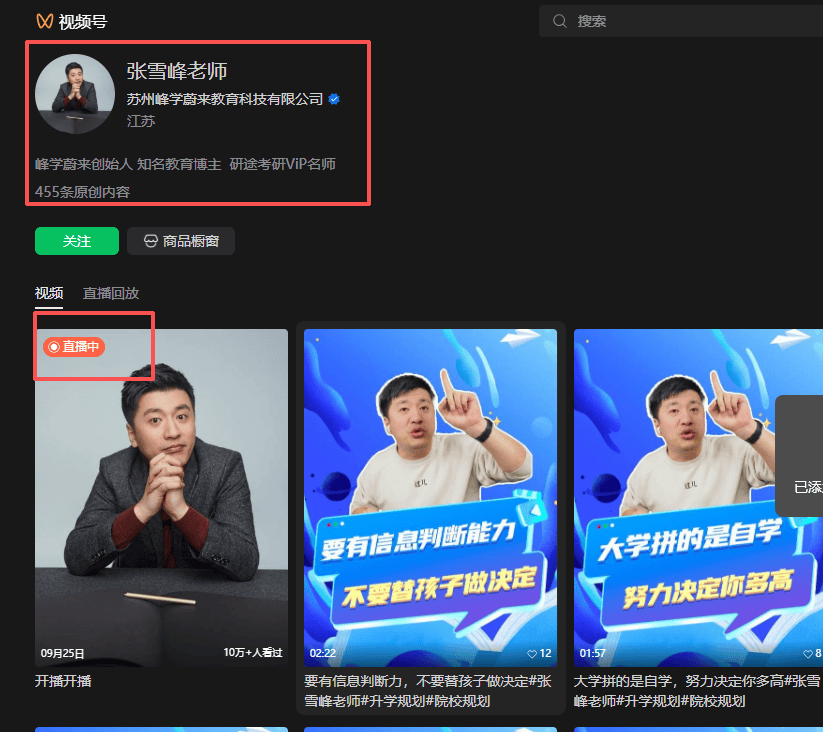
Task: Focus the 搜索 search input field
Action: [690, 21]
